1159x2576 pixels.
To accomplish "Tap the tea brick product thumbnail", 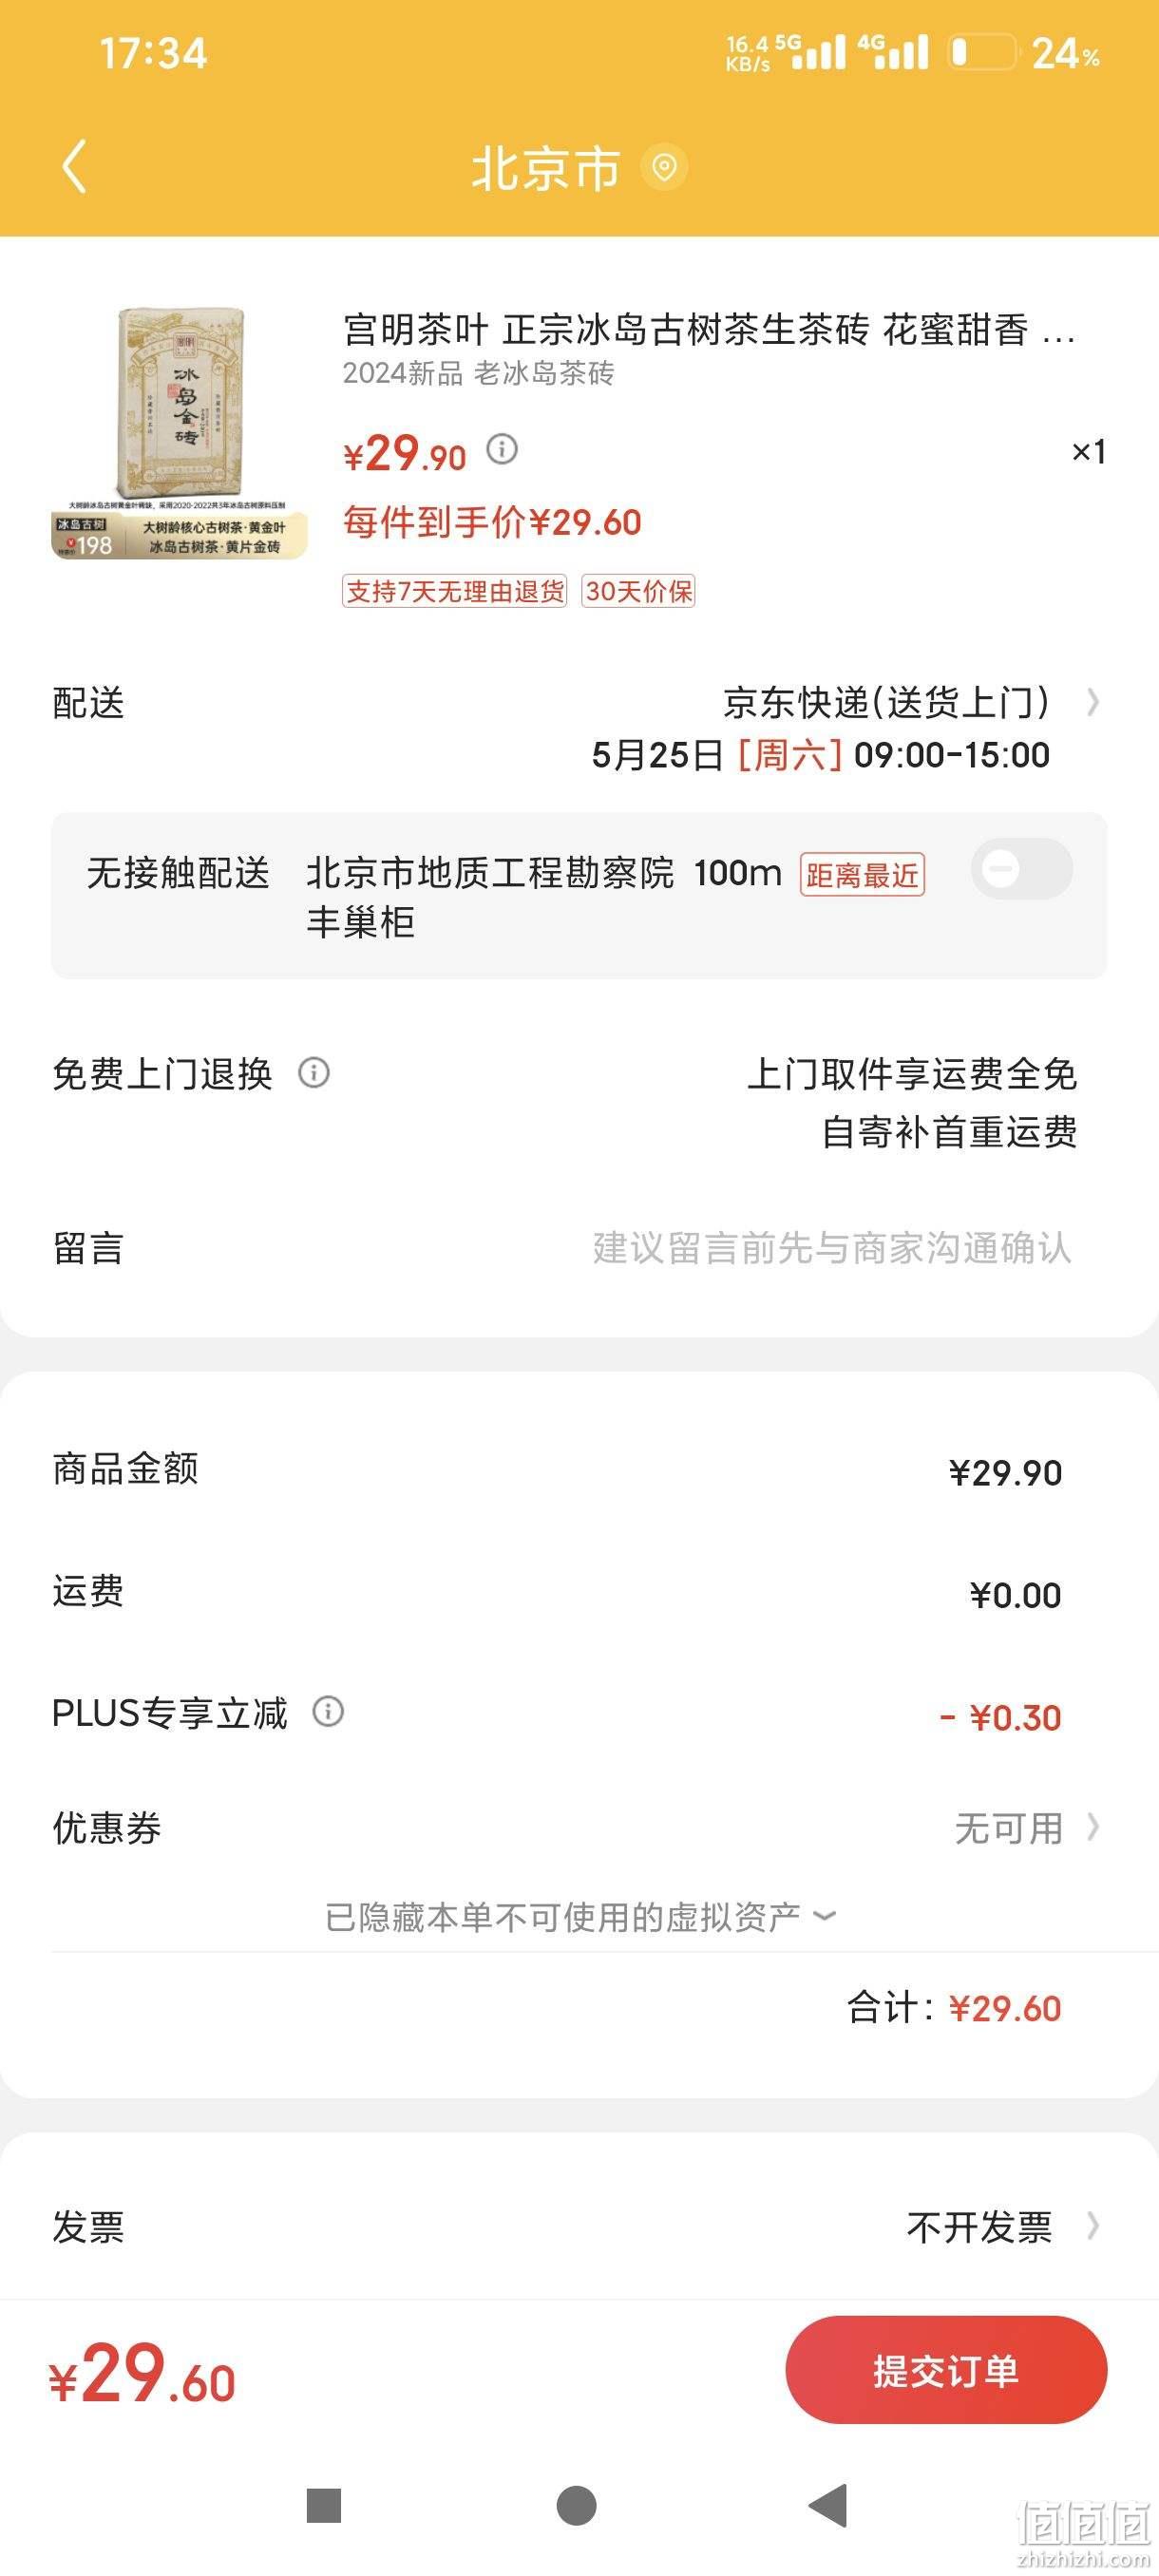I will point(179,433).
